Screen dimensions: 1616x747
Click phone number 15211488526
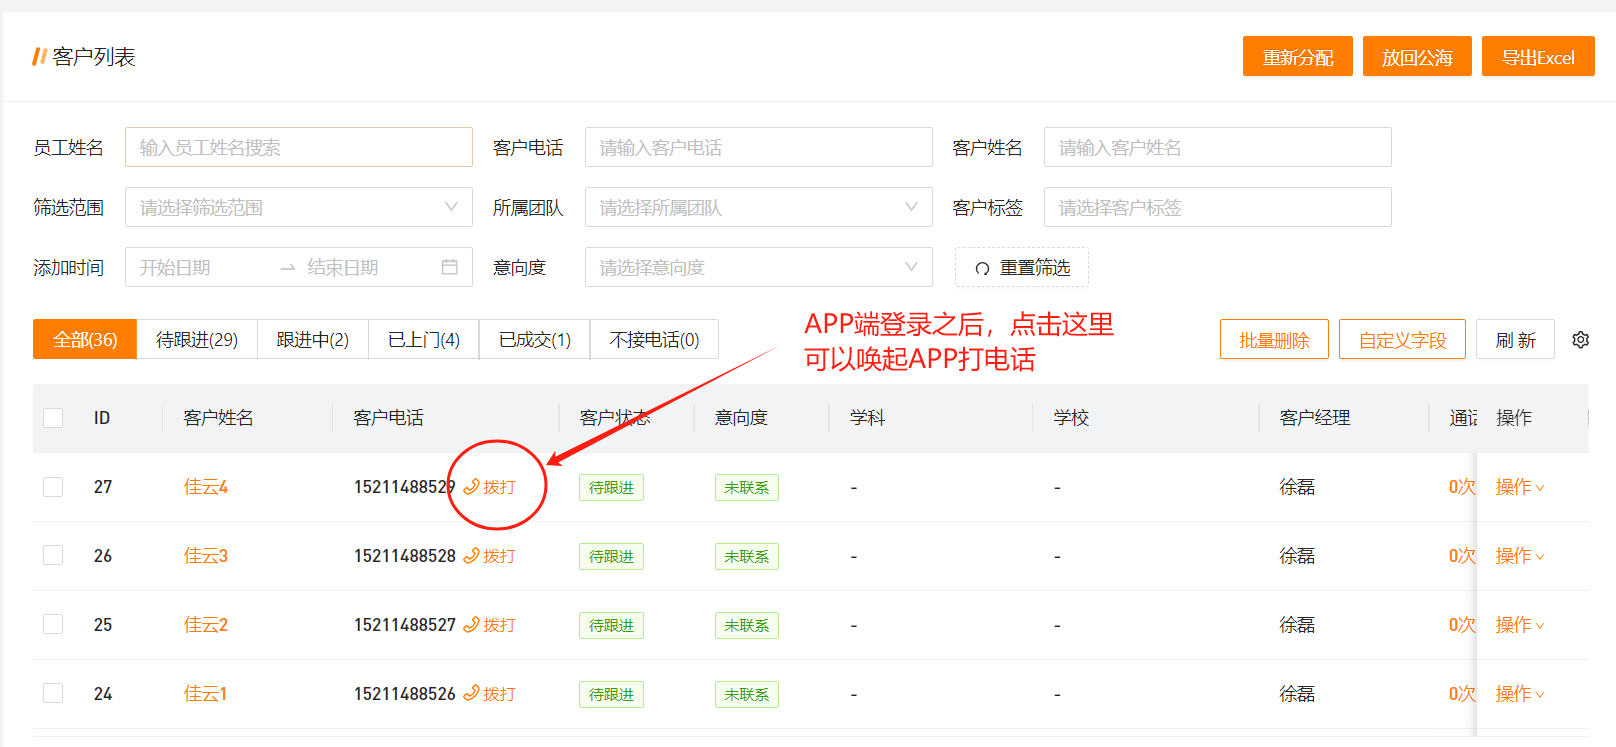(x=405, y=694)
